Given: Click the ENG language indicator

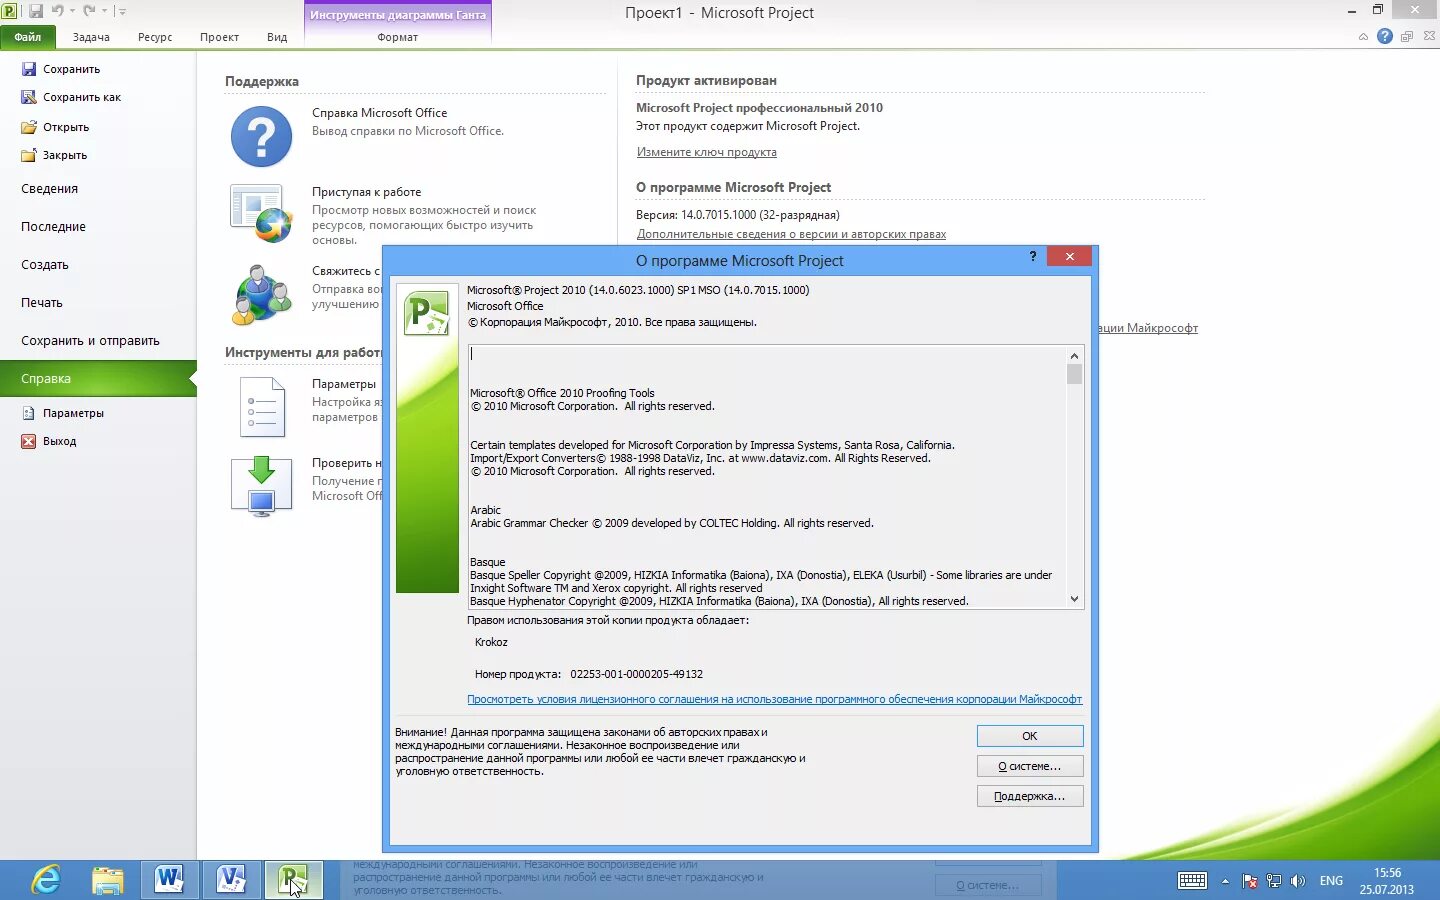Looking at the screenshot, I should [1331, 881].
